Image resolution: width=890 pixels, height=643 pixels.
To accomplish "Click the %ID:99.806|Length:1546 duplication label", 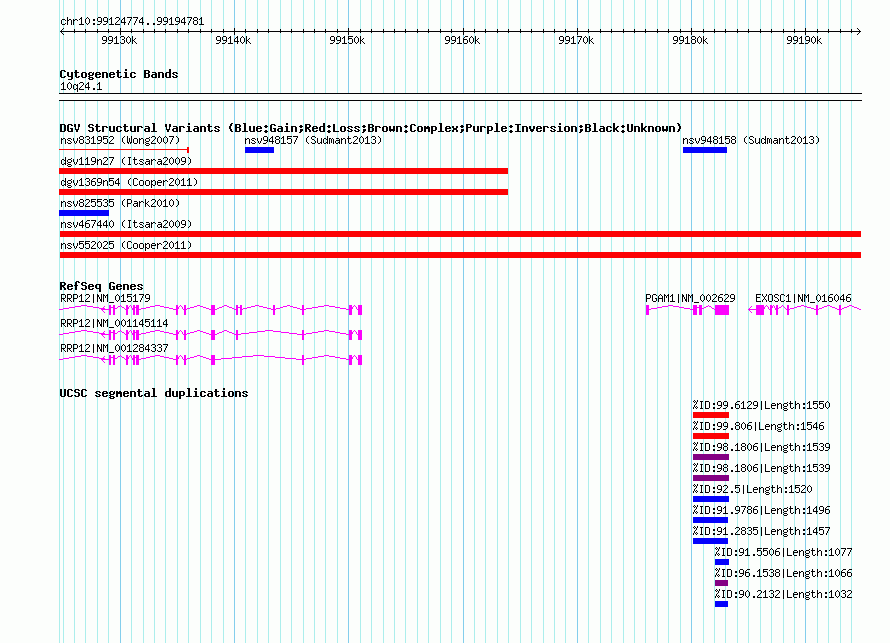I will click(x=758, y=426).
